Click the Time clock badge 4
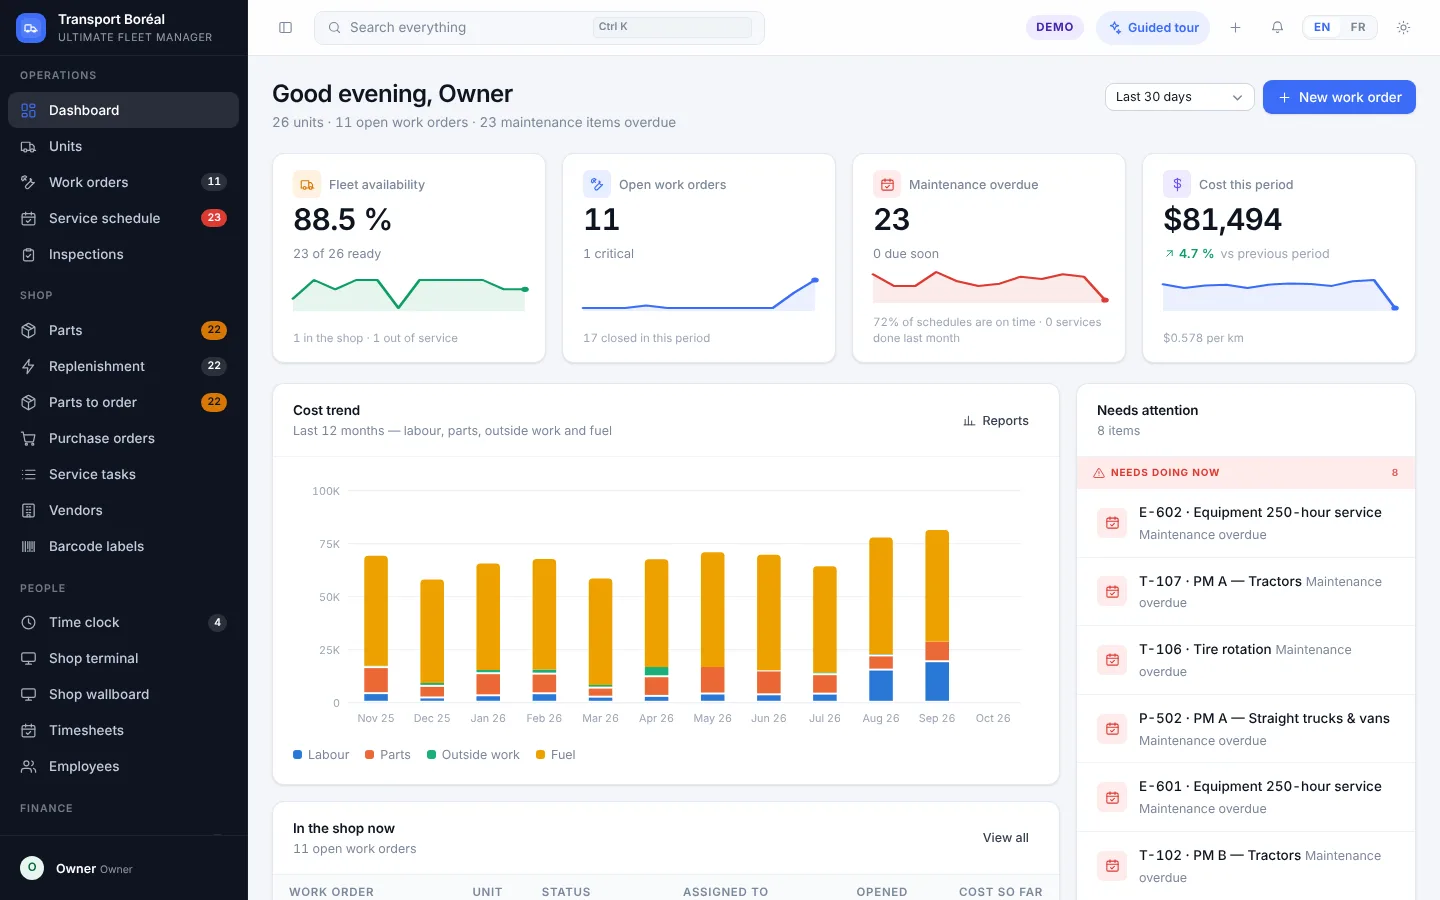 pyautogui.click(x=217, y=622)
